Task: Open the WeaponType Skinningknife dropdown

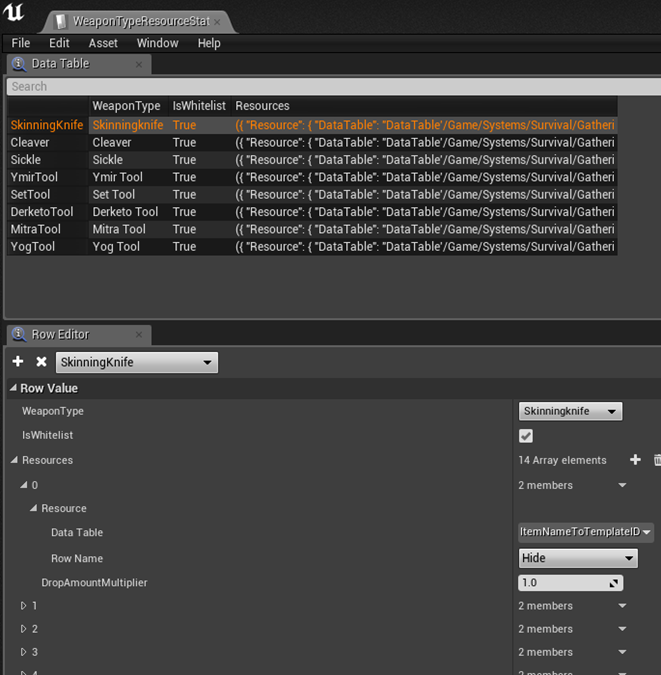Action: [x=570, y=411]
